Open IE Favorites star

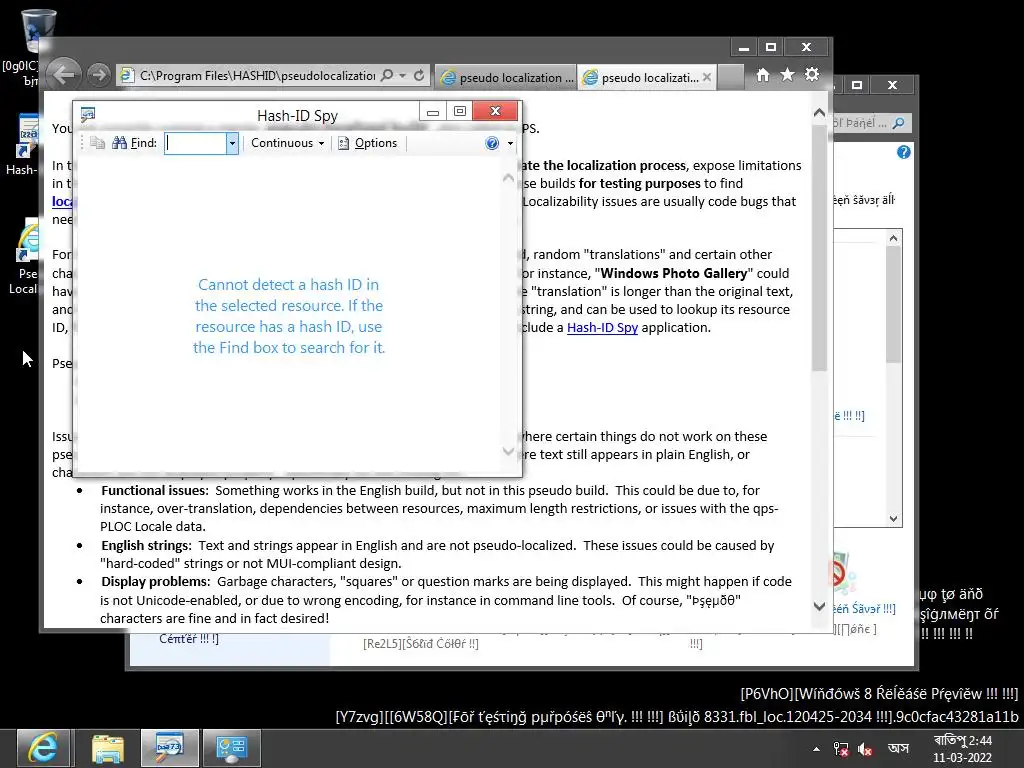point(788,75)
